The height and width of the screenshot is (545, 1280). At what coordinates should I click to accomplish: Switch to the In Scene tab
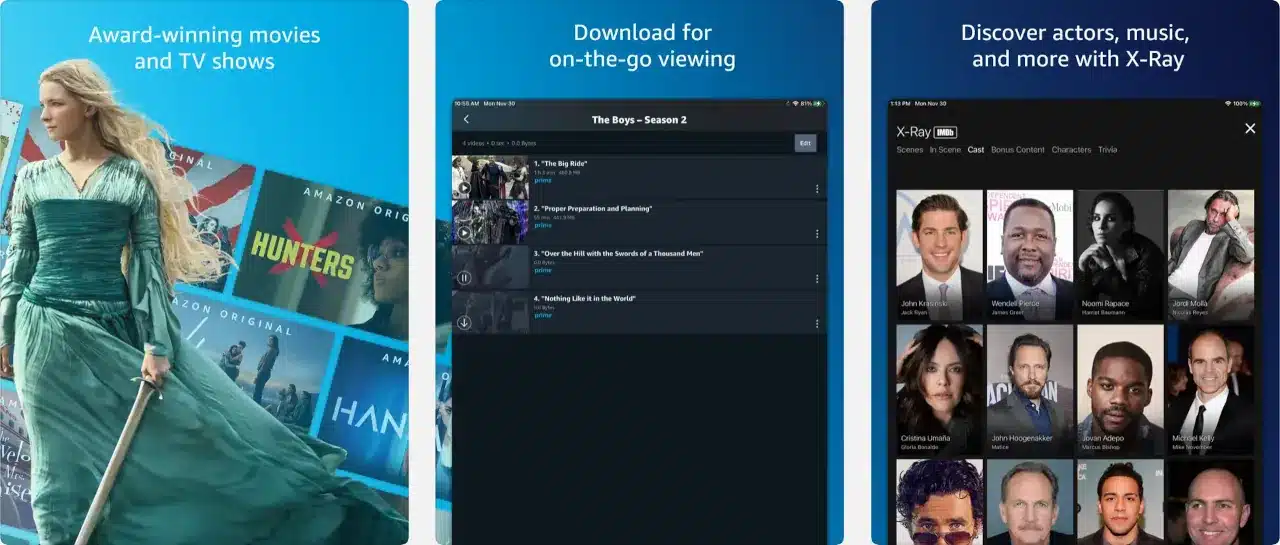945,150
